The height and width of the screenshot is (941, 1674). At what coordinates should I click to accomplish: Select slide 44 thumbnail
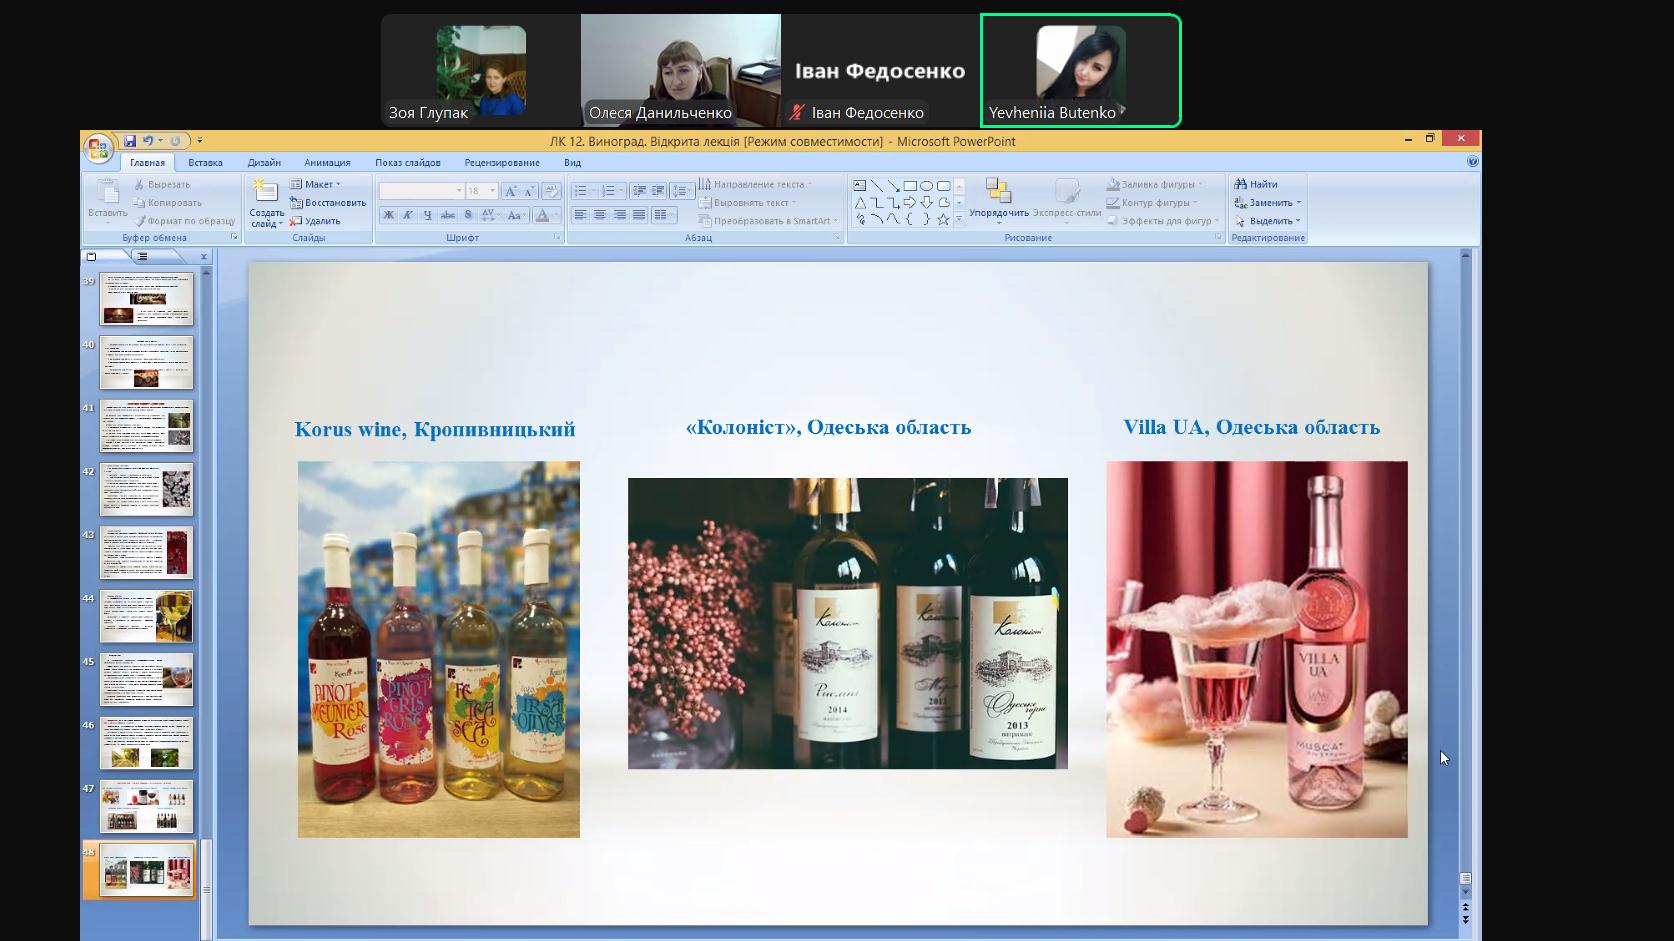(x=146, y=616)
